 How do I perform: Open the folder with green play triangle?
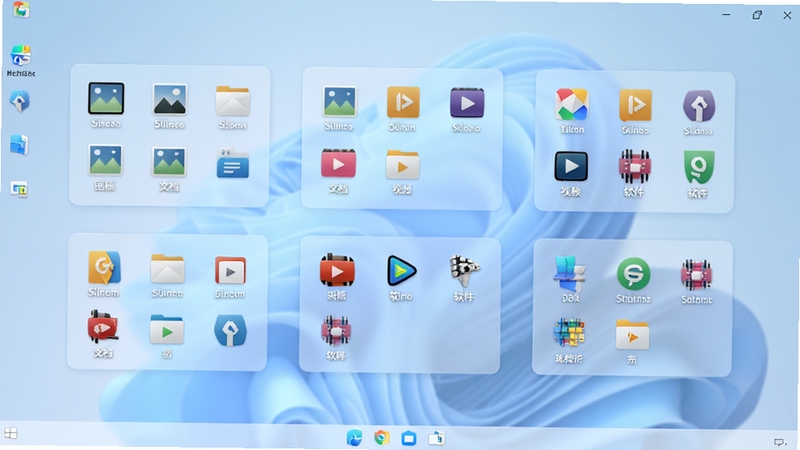(167, 330)
